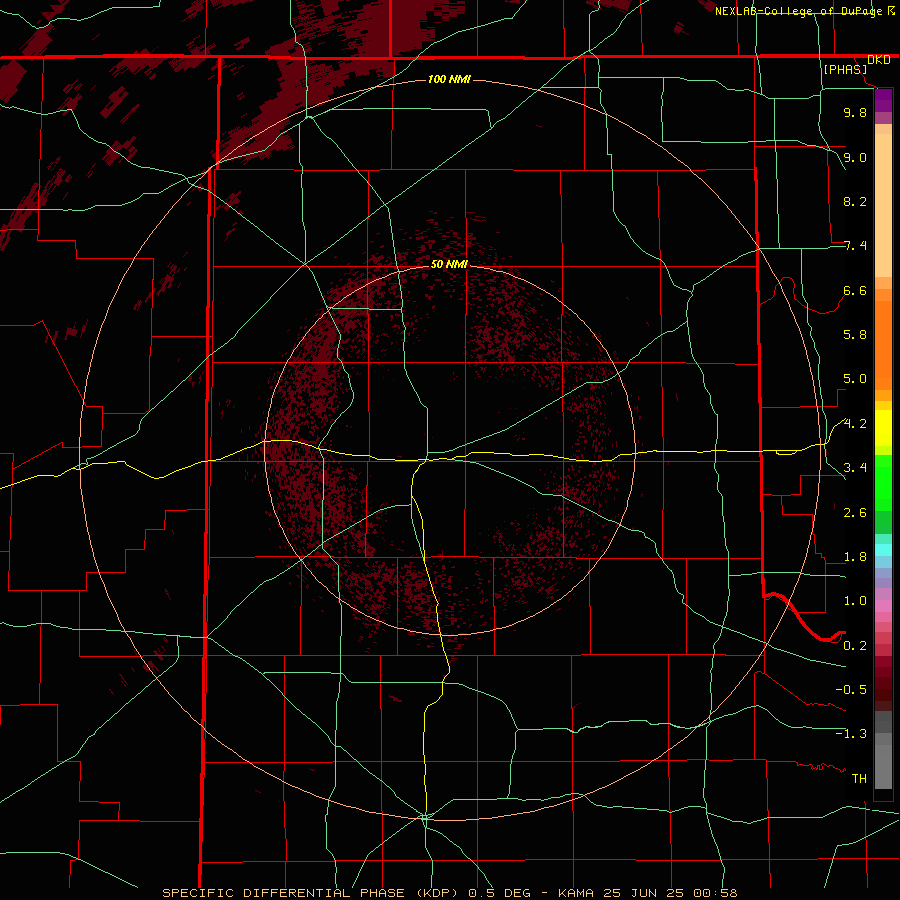Viewport: 900px width, 900px height.
Task: Click the 8.2 value on the scale
Action: (x=855, y=201)
